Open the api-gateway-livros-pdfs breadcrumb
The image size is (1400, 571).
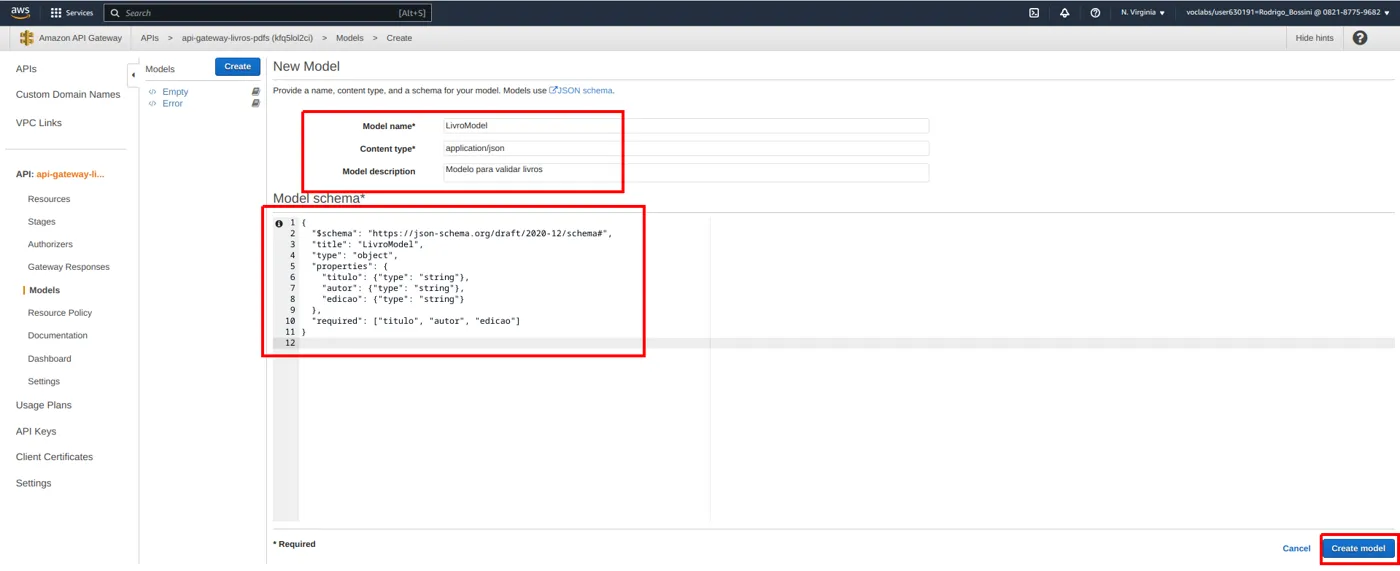coord(247,38)
